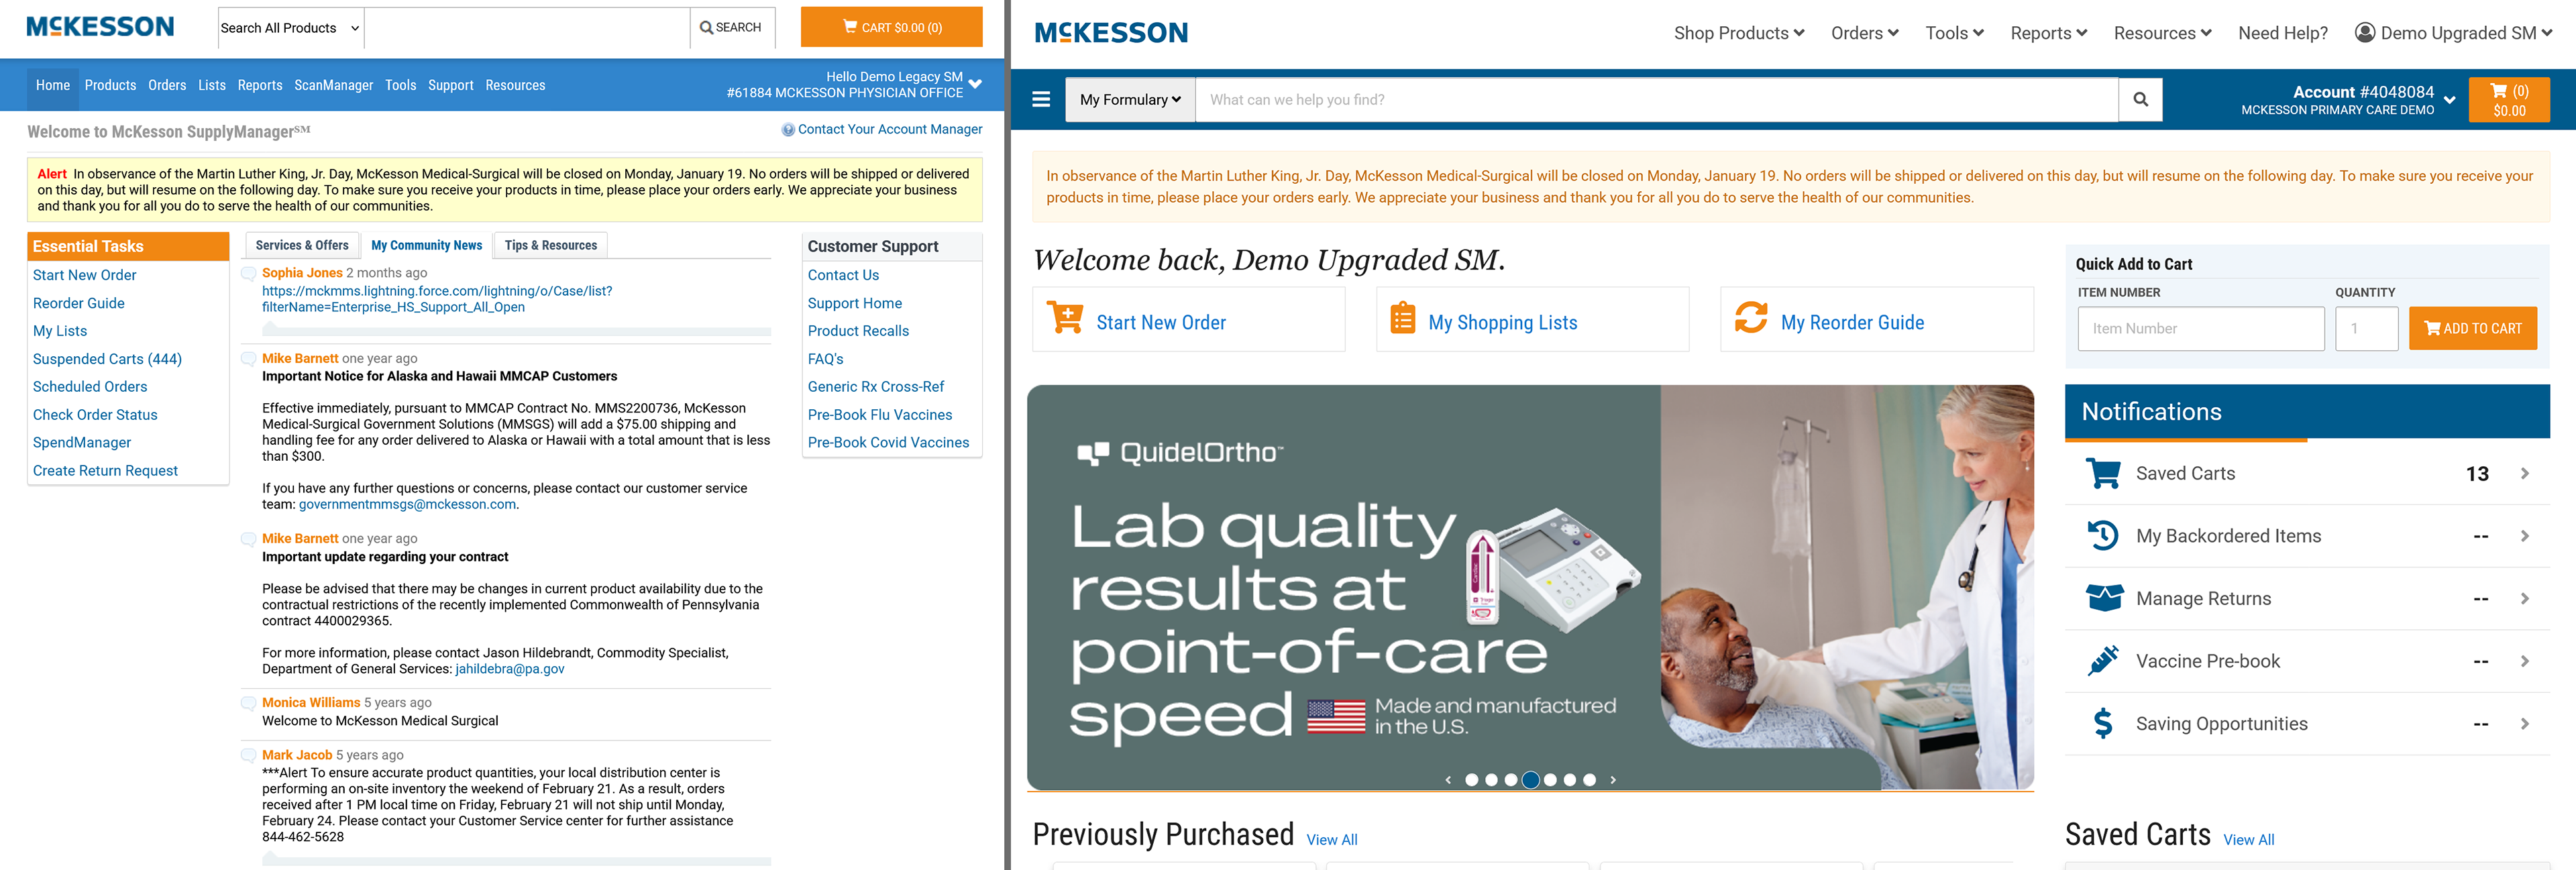
Task: Click the My Reorder Guide refresh icon
Action: coord(1750,319)
